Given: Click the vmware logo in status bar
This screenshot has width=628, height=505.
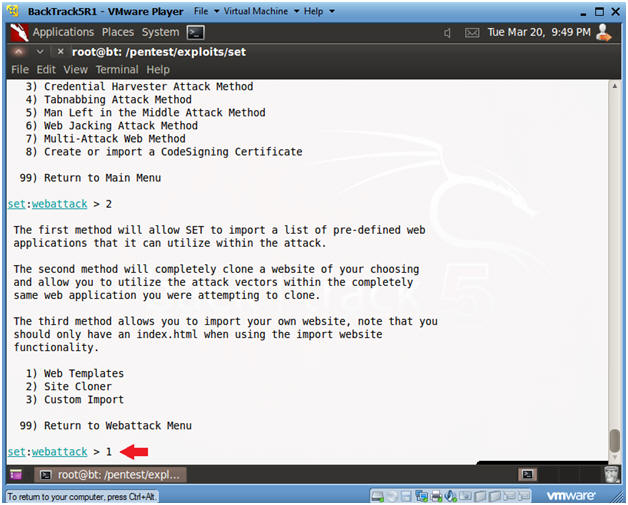Looking at the screenshot, I should click(571, 496).
